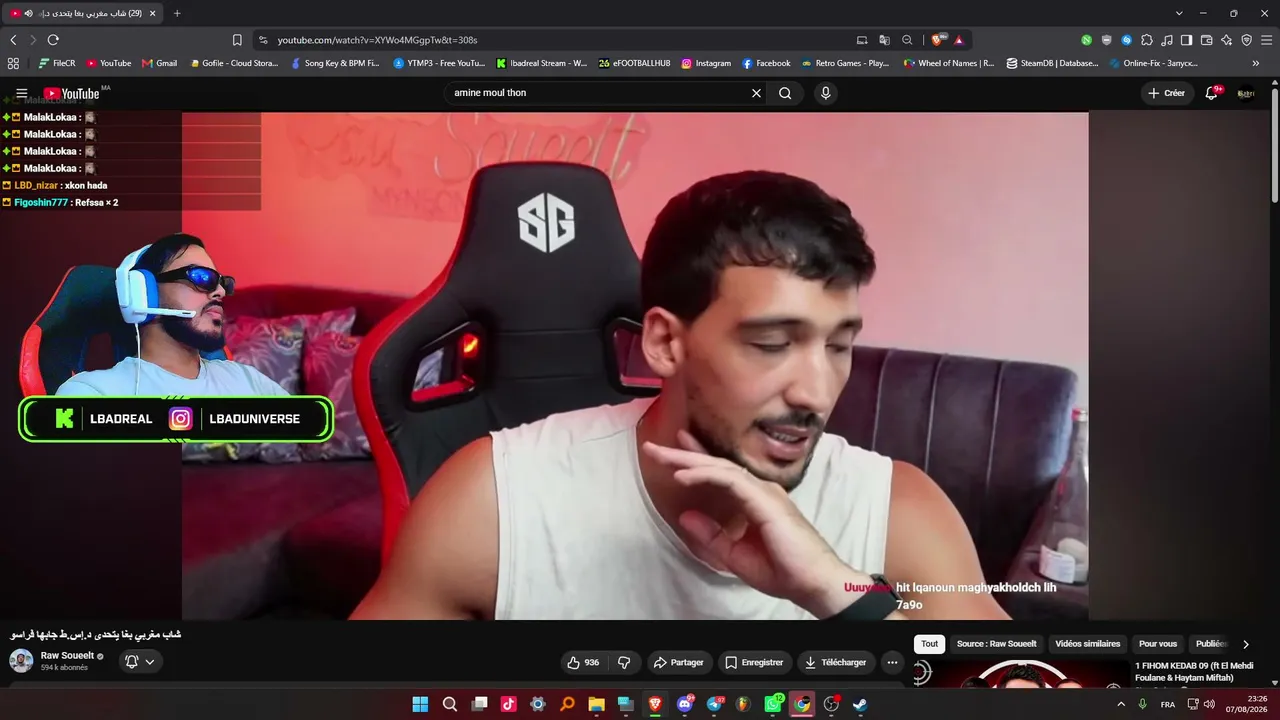Bookmark this page
The height and width of the screenshot is (720, 1280).
pyautogui.click(x=237, y=40)
